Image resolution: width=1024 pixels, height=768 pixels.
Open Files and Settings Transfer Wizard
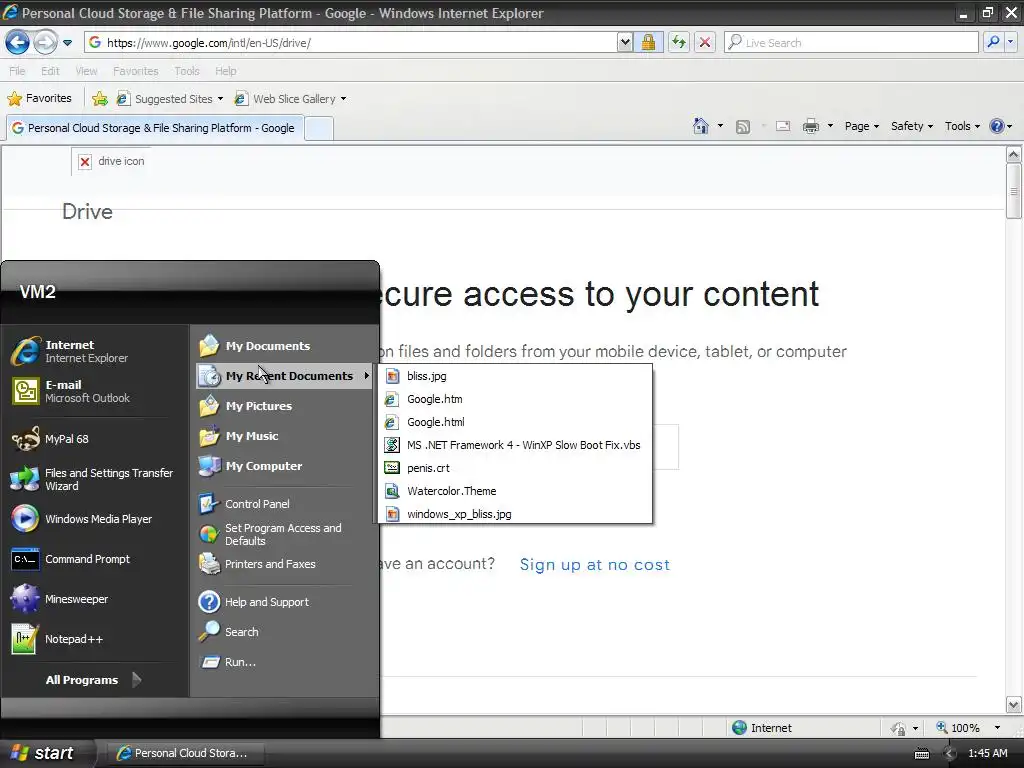click(x=95, y=479)
